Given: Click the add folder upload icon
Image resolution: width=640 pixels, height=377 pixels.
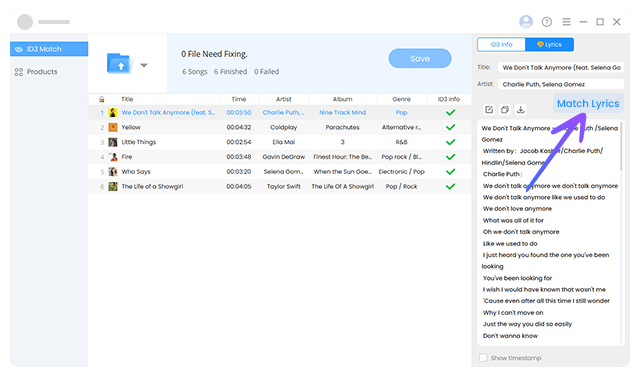Looking at the screenshot, I should coord(120,64).
